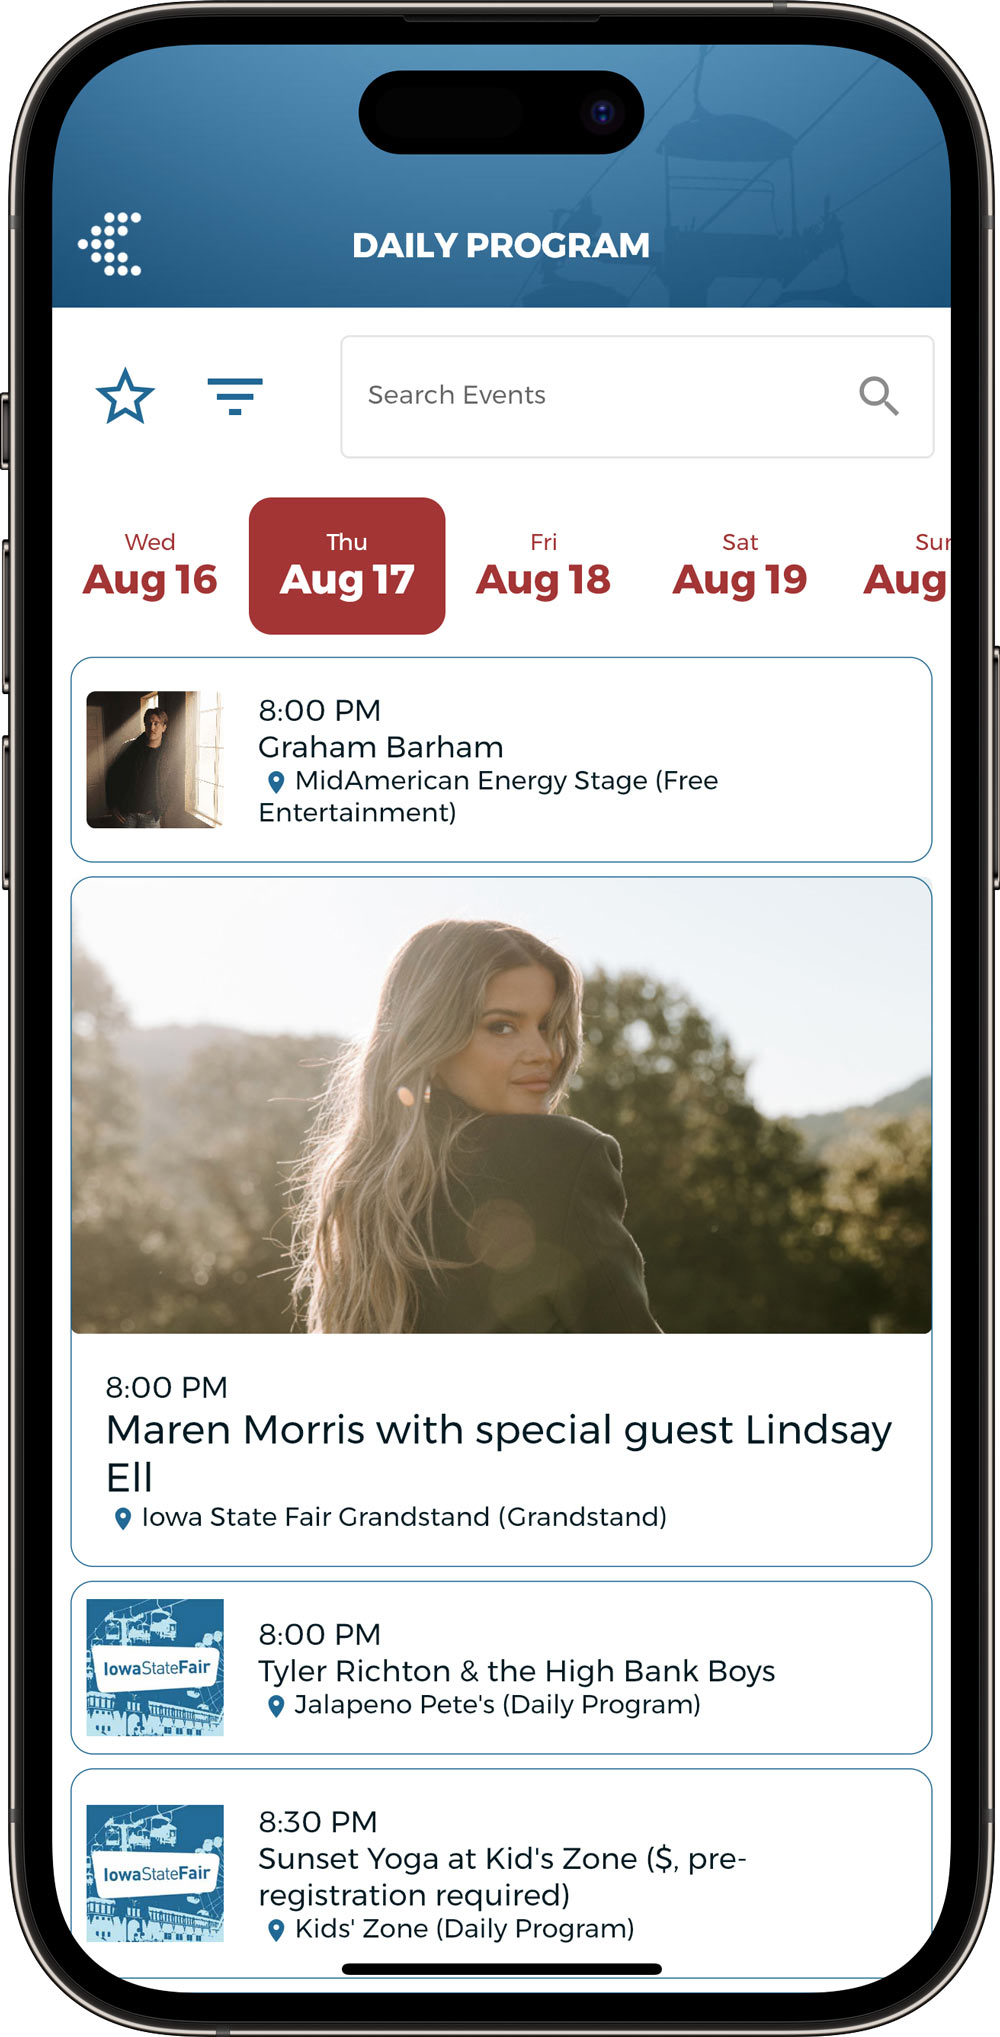Tap the dotted app logo in header
Image resolution: width=1000 pixels, height=2037 pixels.
110,244
